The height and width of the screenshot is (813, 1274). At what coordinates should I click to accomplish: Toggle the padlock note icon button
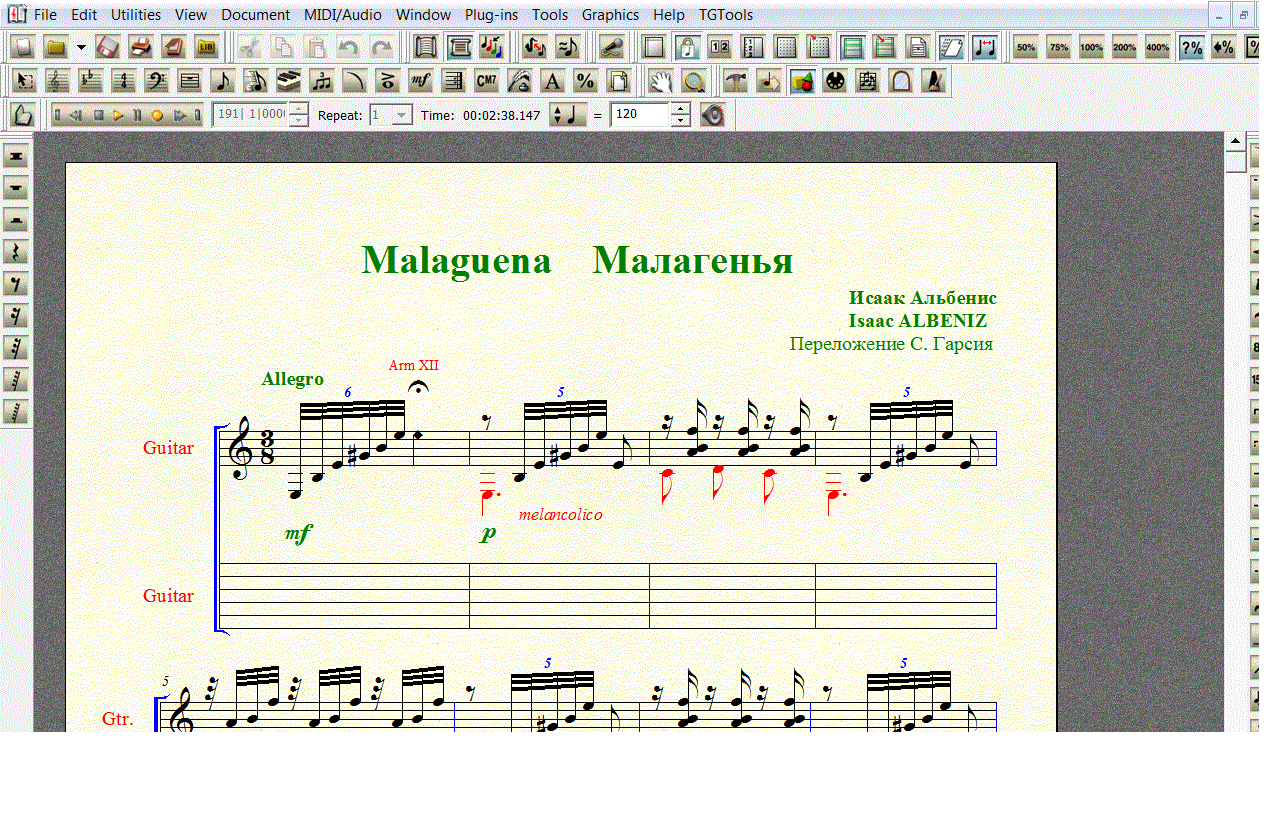pos(686,47)
